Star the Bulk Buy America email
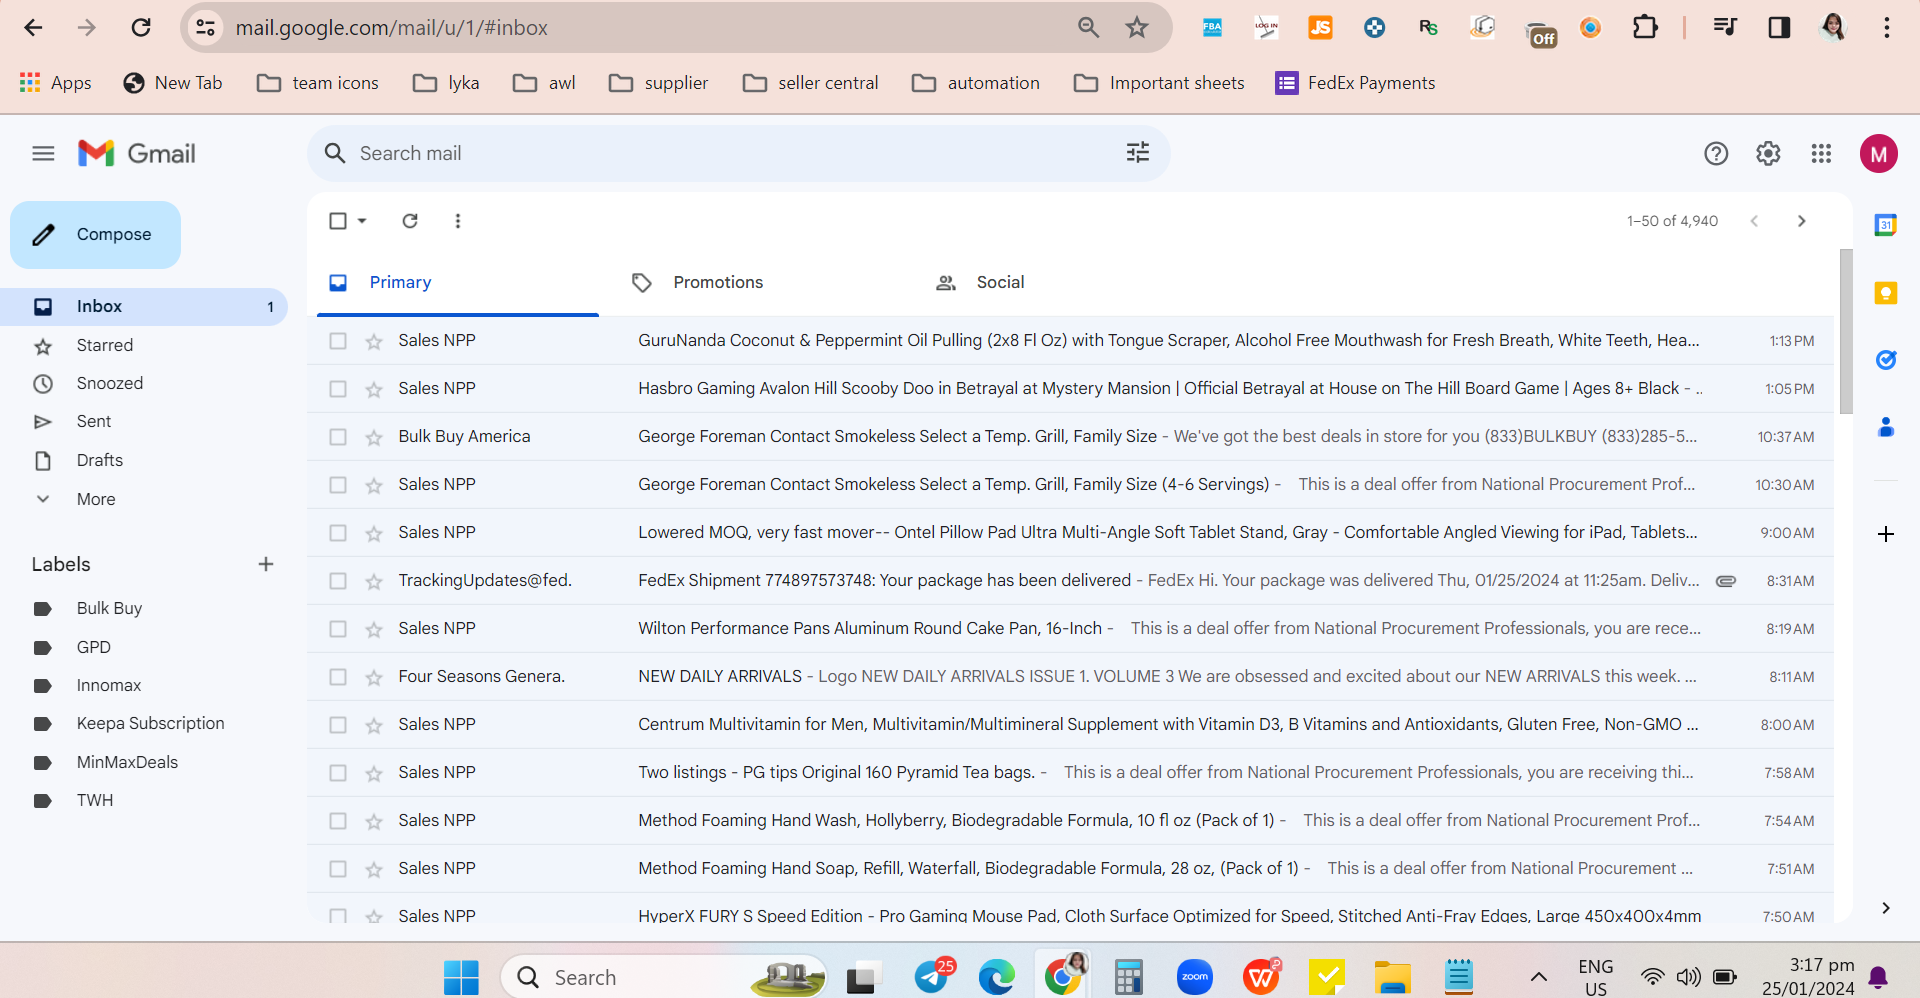Image resolution: width=1920 pixels, height=998 pixels. [x=374, y=437]
